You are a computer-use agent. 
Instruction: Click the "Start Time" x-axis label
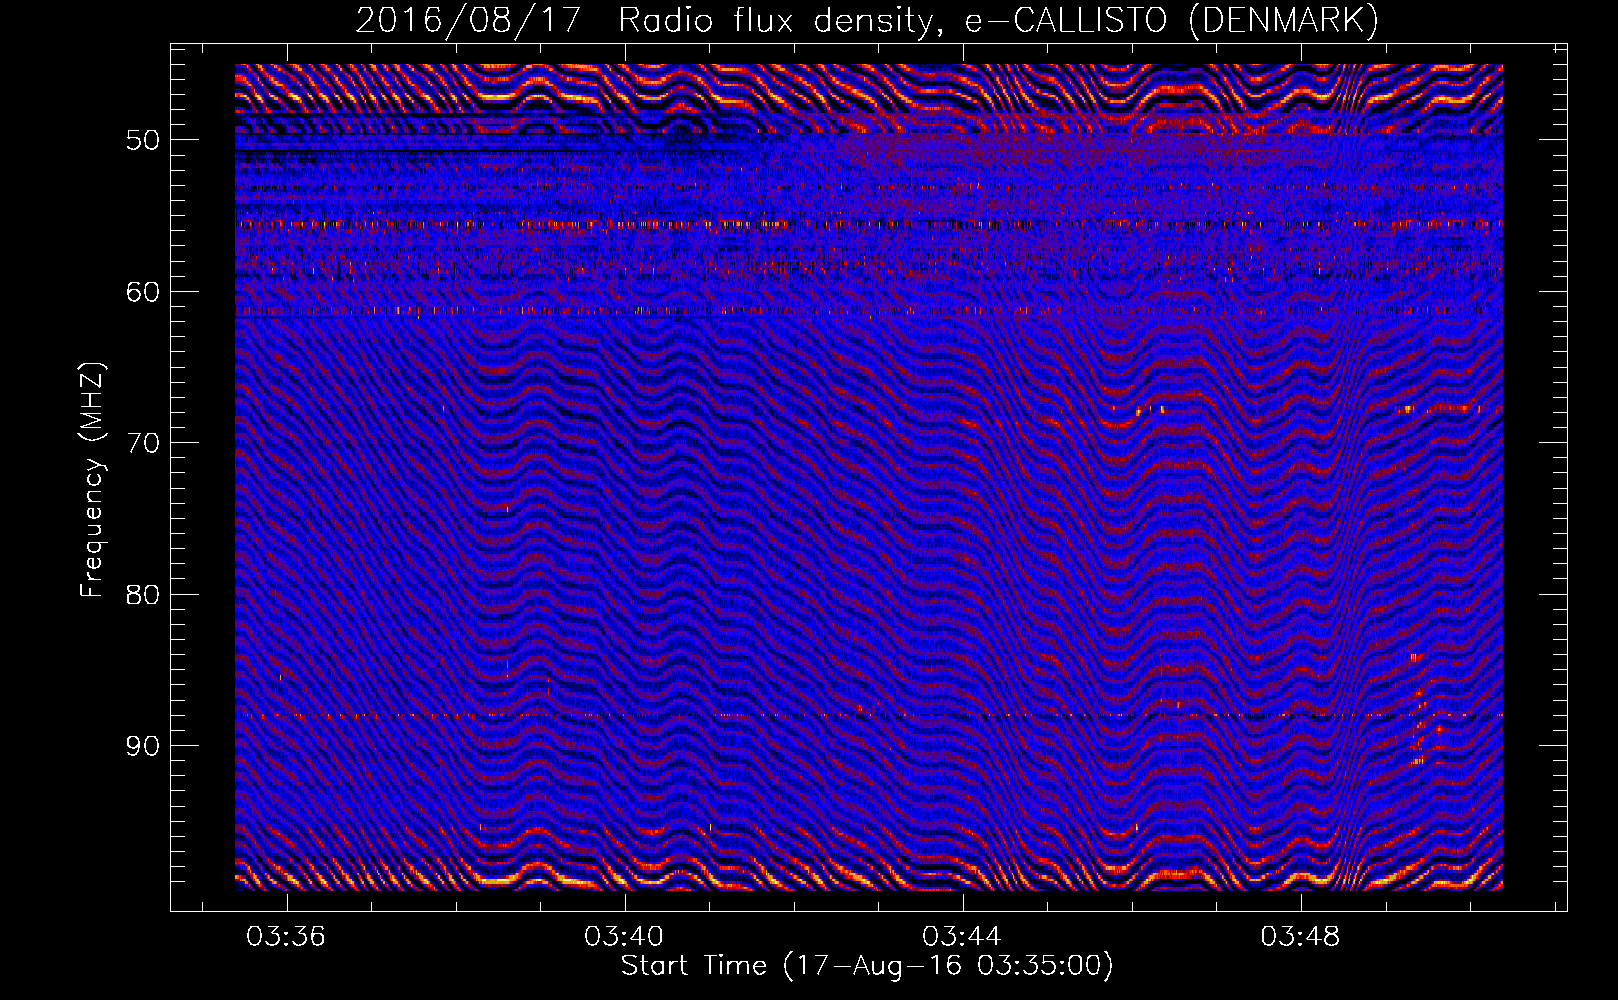[867, 966]
